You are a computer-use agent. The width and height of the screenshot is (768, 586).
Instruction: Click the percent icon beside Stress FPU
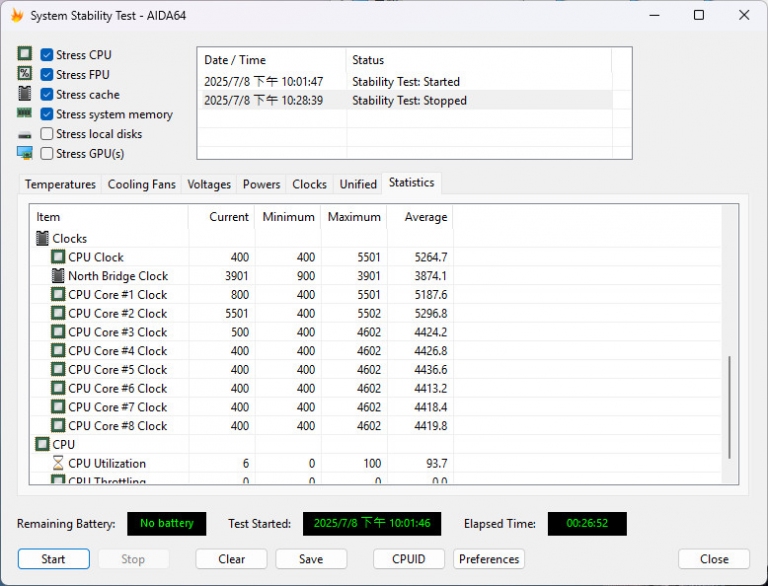coord(24,73)
